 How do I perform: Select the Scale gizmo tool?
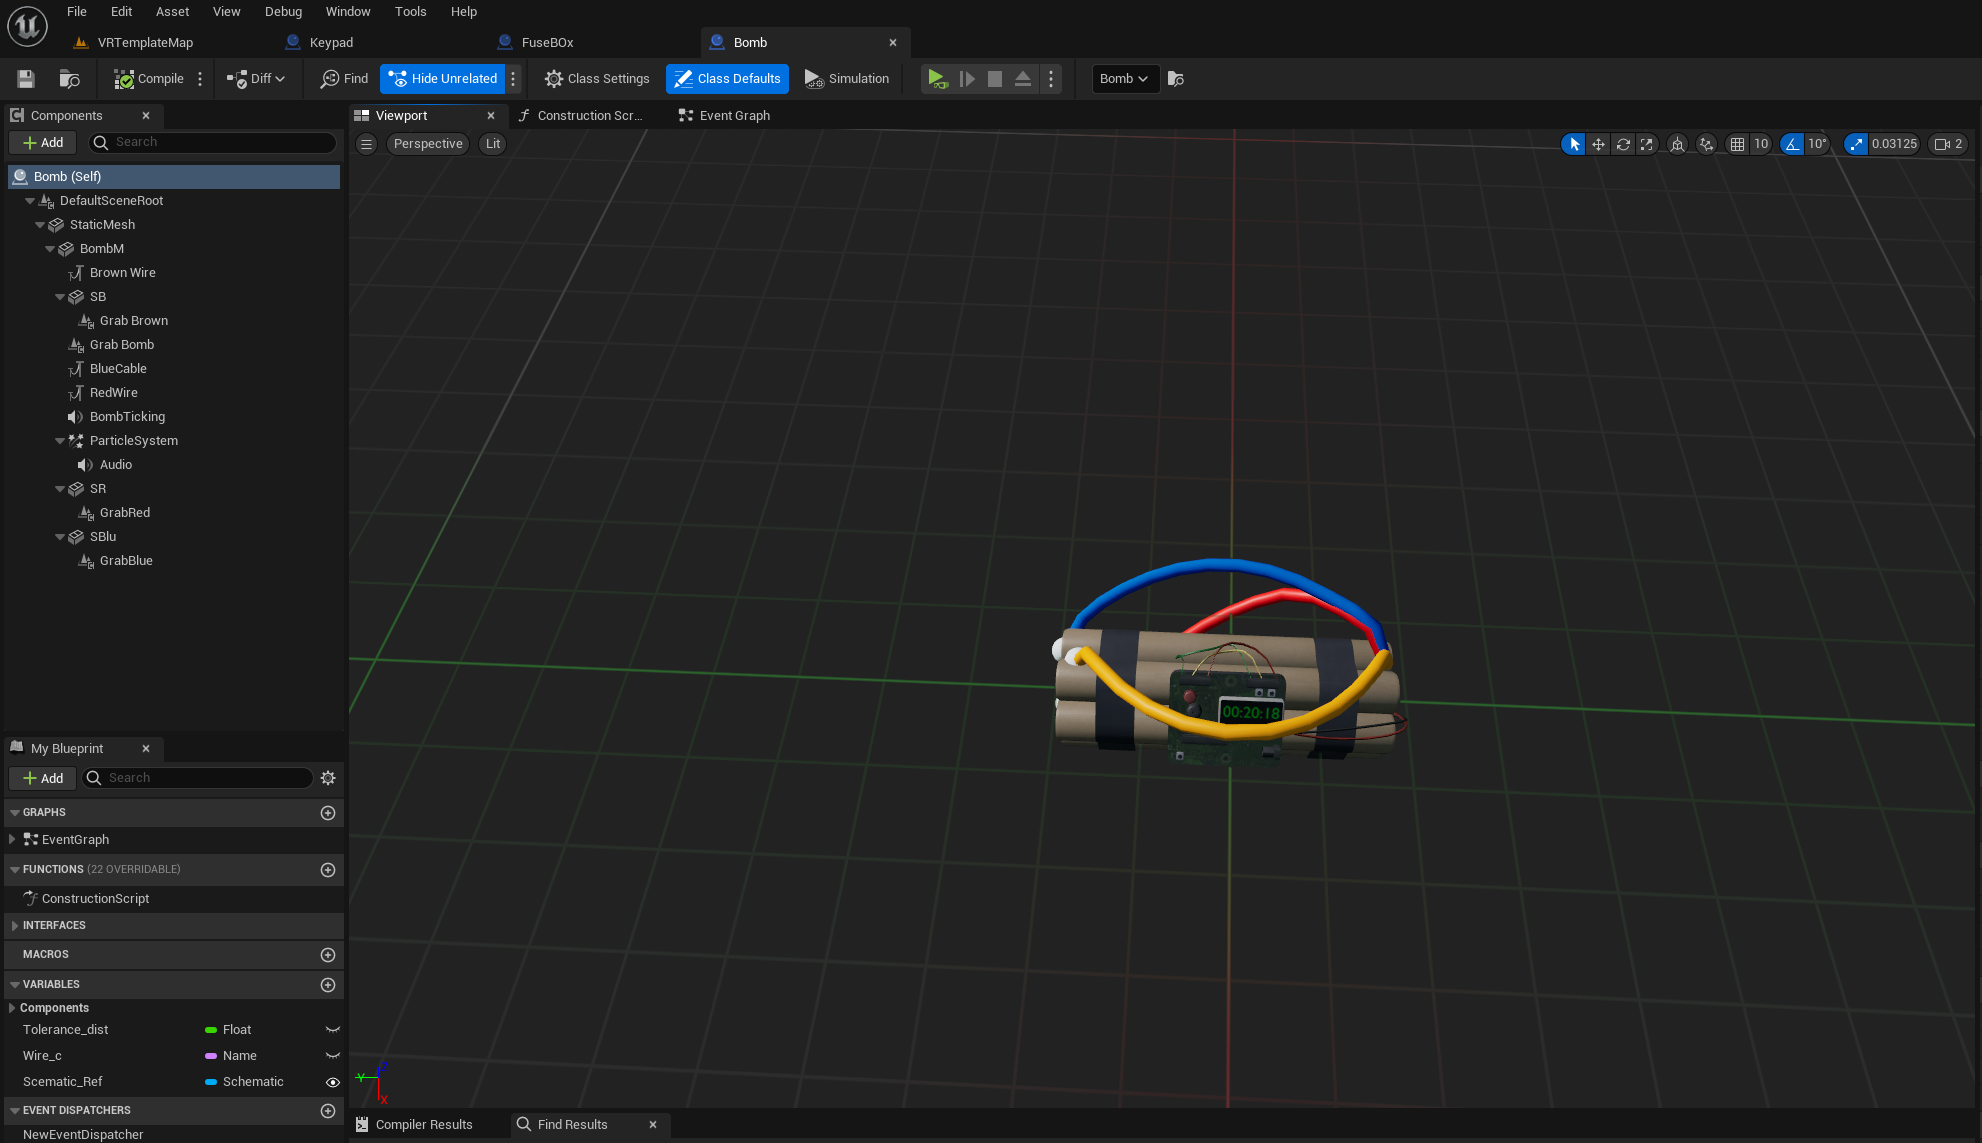tap(1647, 144)
